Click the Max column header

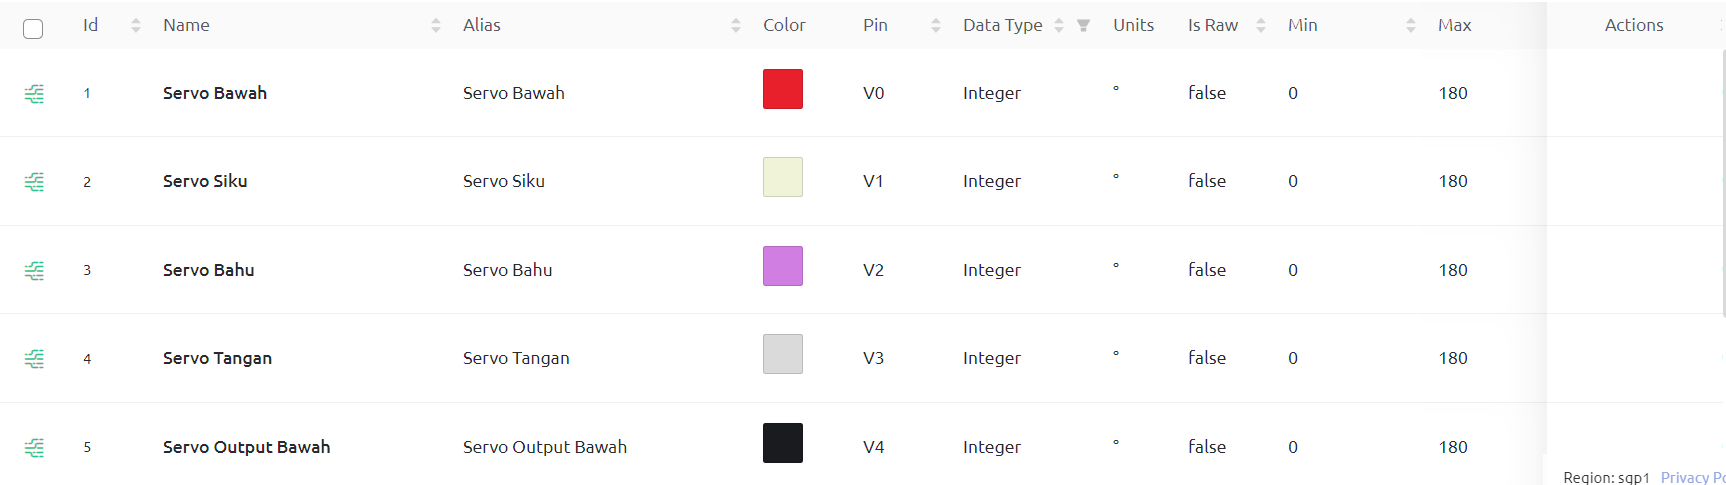(1454, 25)
